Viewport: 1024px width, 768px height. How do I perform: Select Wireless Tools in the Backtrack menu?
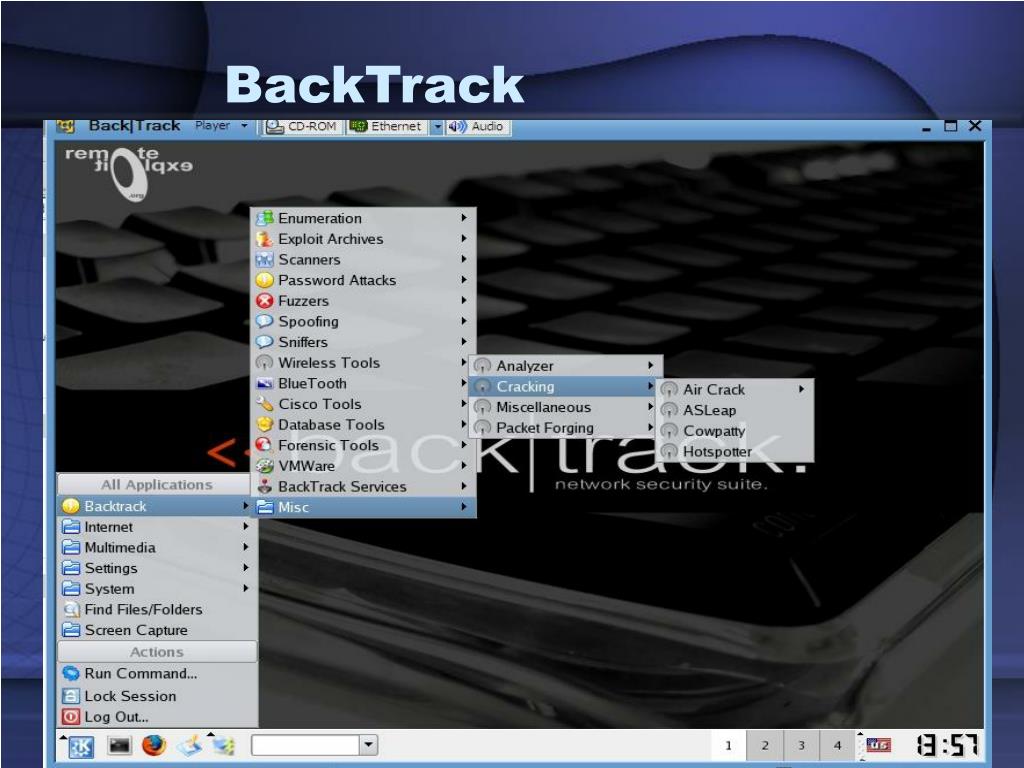[x=363, y=362]
